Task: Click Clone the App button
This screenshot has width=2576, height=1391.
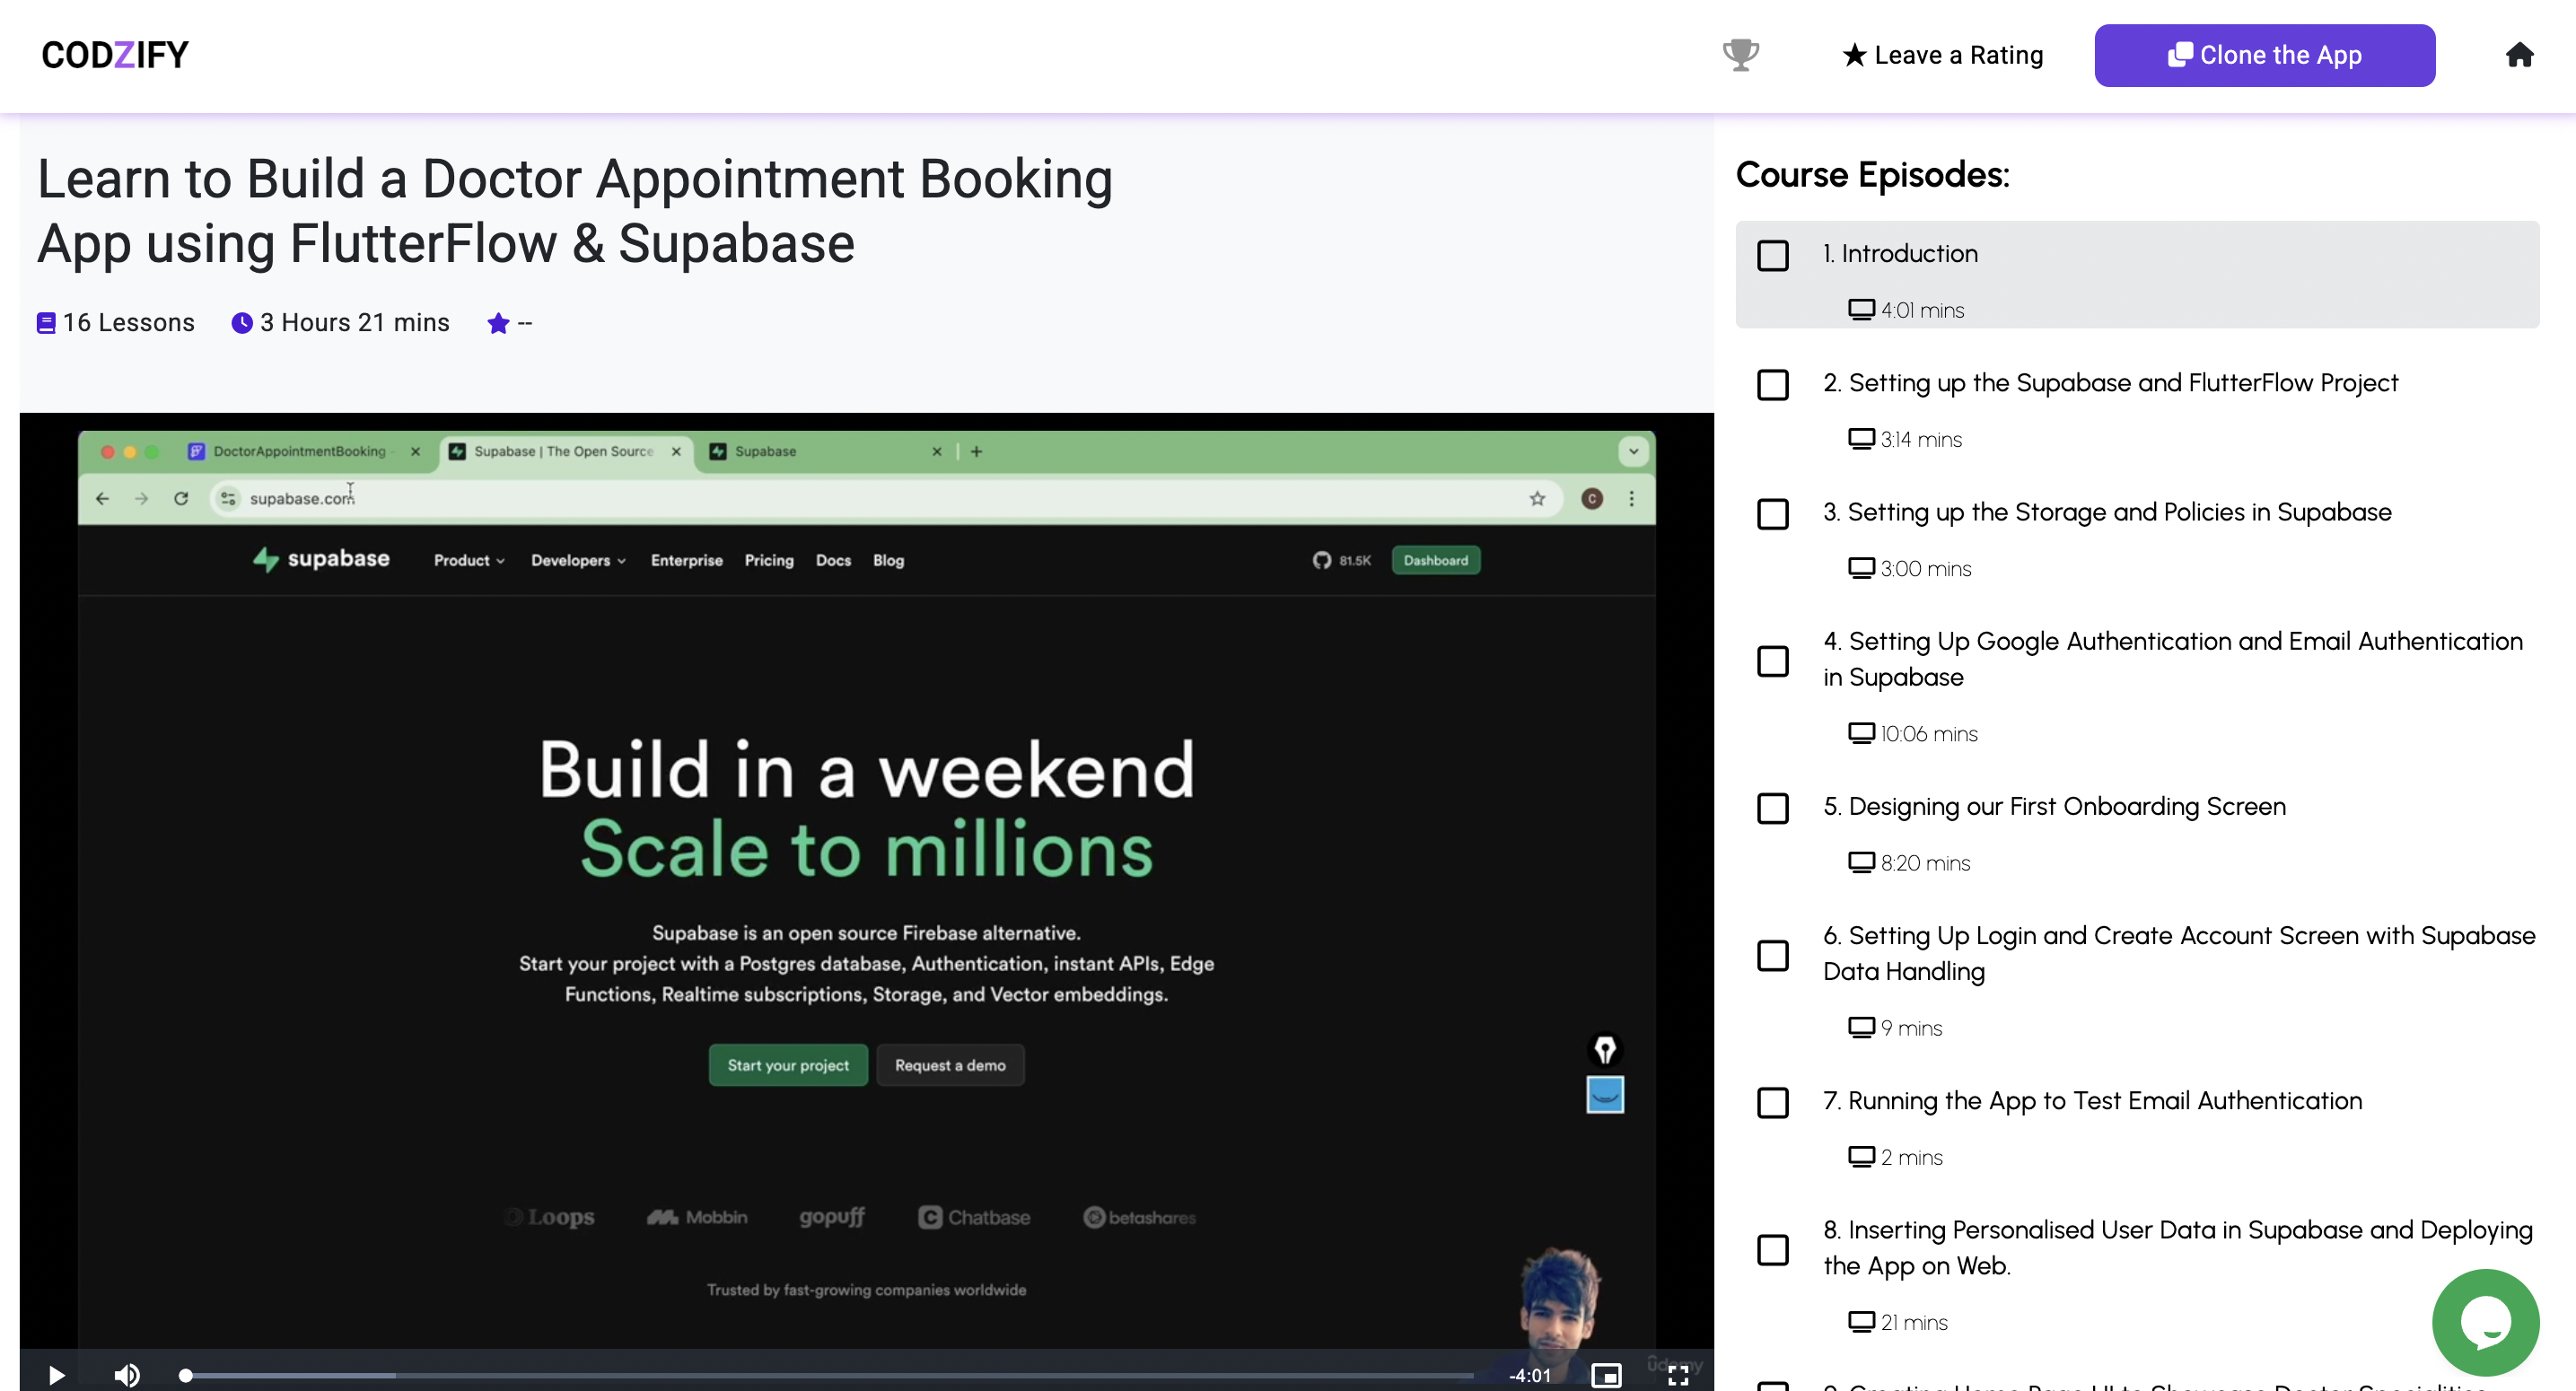Action: (x=2264, y=55)
